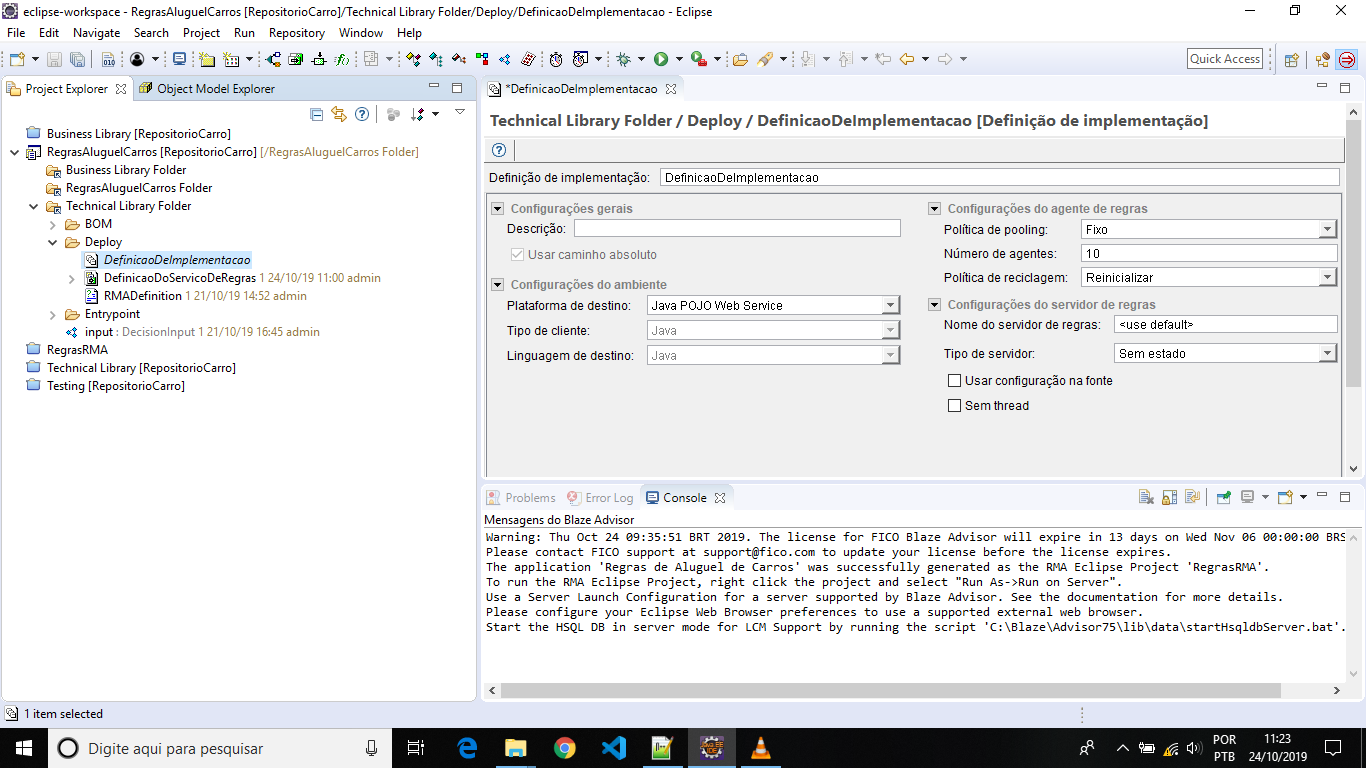The image size is (1366, 768).
Task: Select RMADefinition in the Deploy folder
Action: (142, 296)
